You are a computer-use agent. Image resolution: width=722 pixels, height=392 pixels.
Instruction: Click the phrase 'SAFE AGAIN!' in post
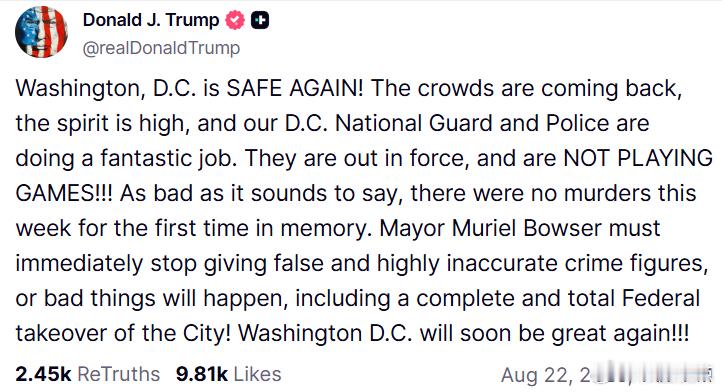pos(295,88)
